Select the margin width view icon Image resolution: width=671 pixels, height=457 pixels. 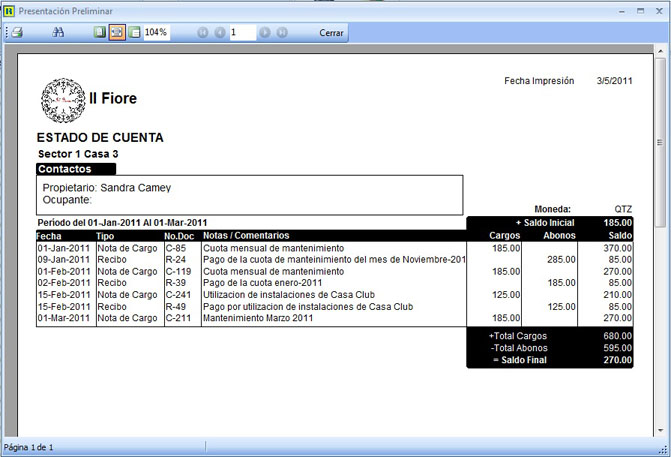coord(134,33)
